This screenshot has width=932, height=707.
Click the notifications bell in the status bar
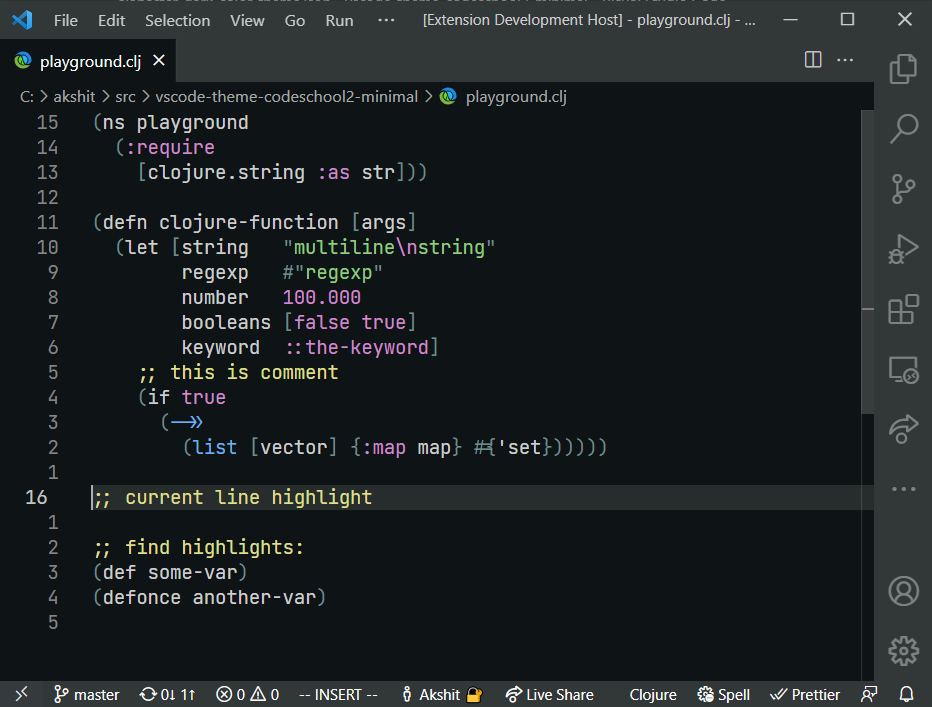click(905, 694)
